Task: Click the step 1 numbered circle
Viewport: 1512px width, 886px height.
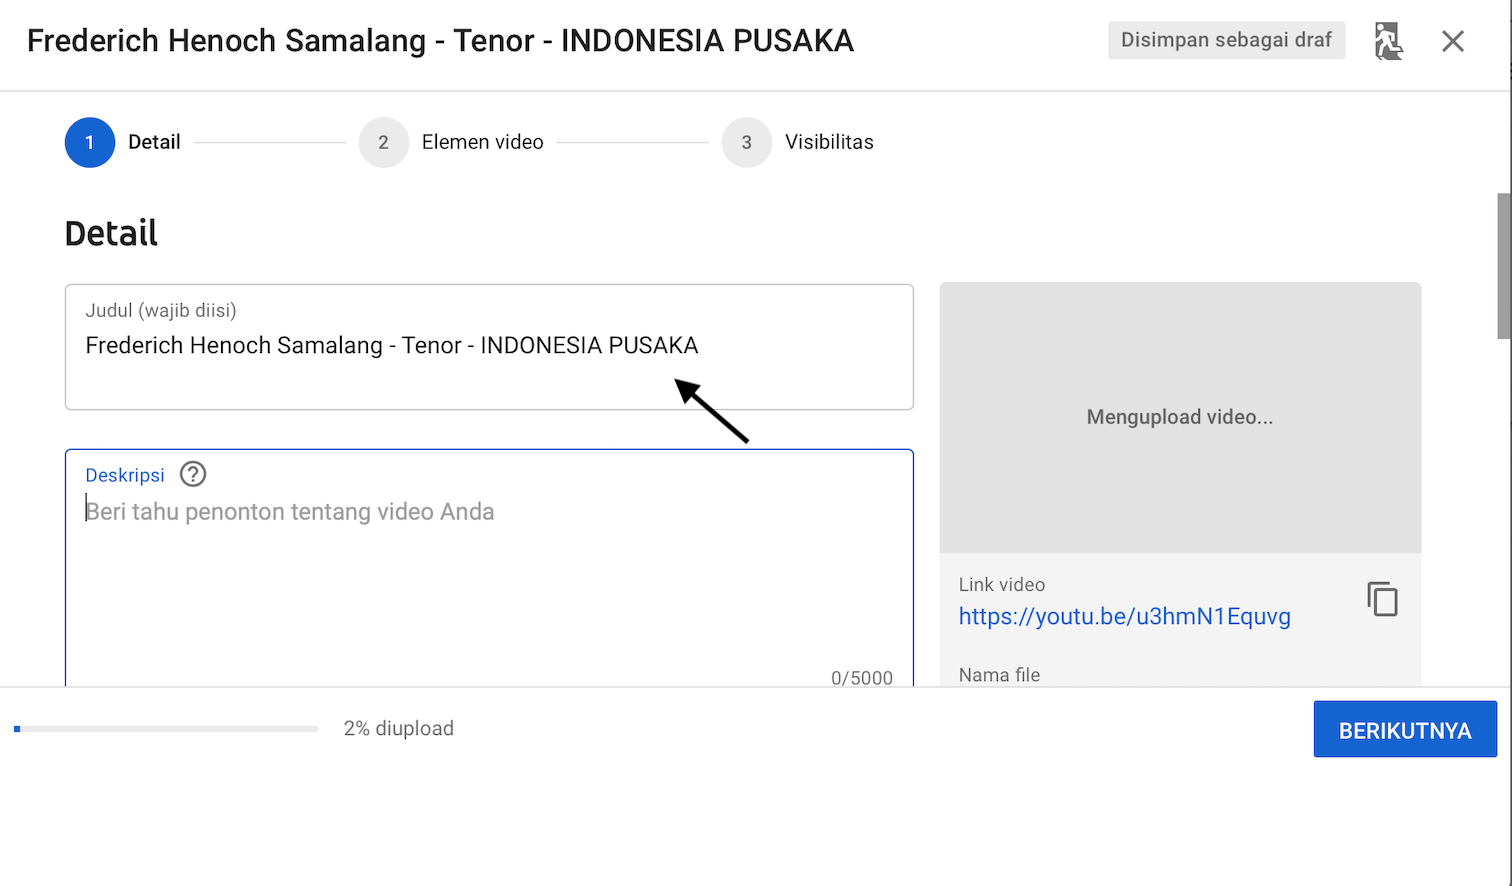Action: coord(90,142)
